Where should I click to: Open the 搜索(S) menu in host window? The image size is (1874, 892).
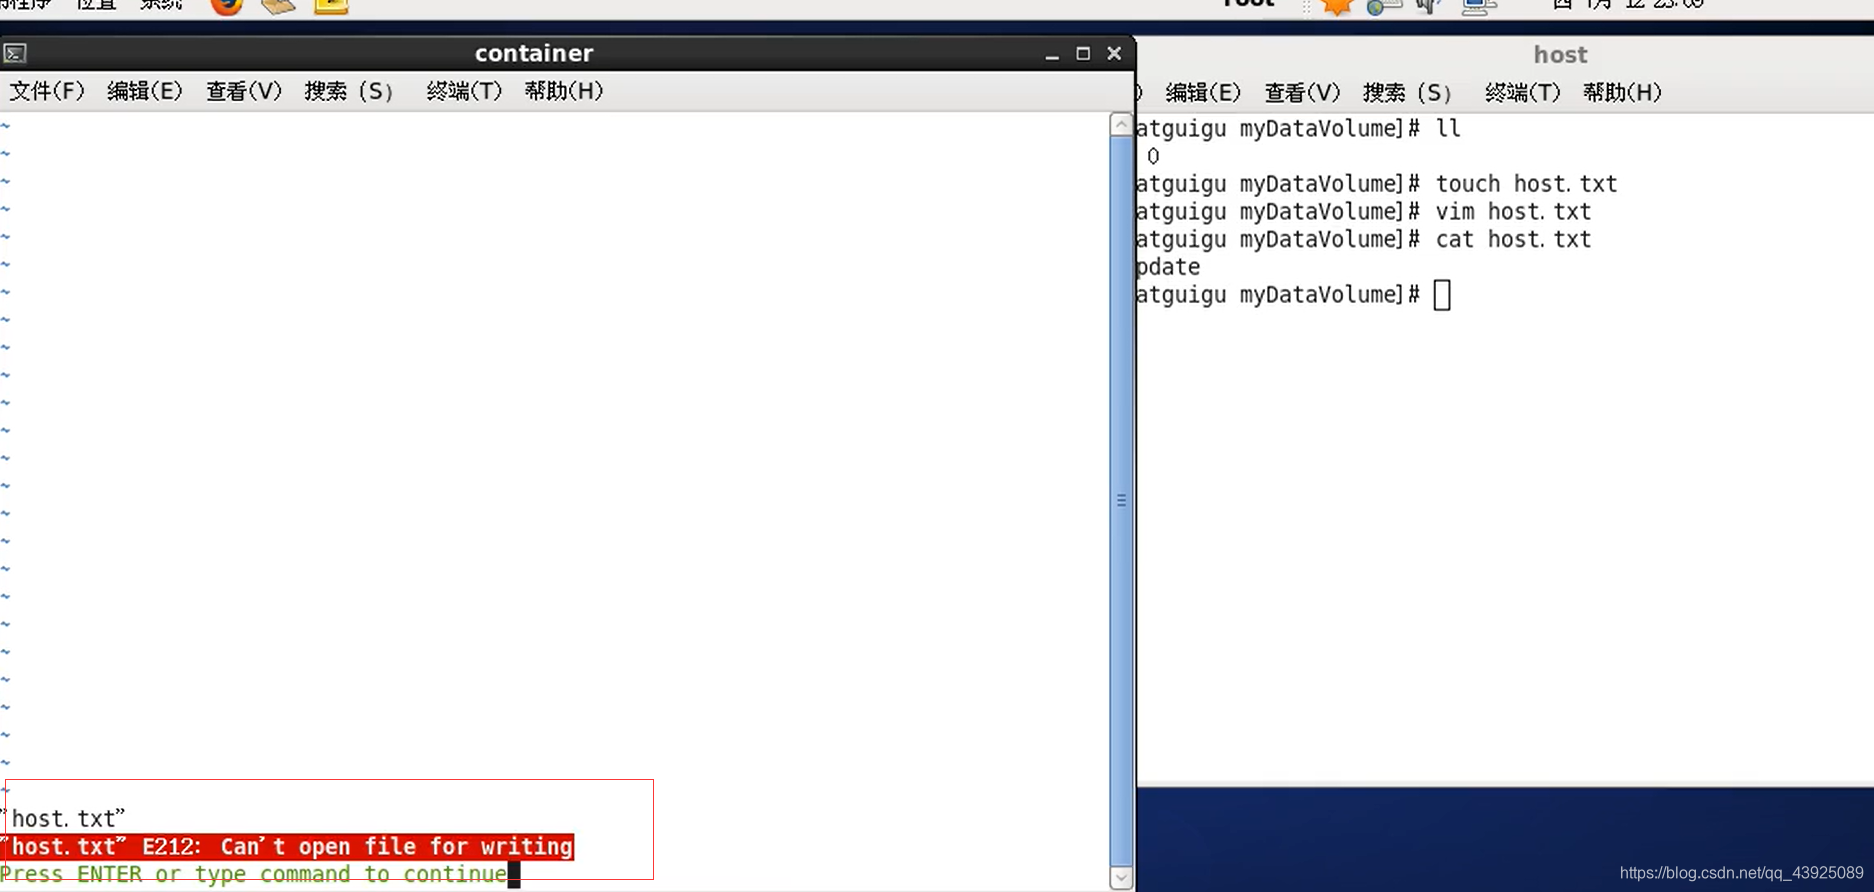pyautogui.click(x=1407, y=93)
